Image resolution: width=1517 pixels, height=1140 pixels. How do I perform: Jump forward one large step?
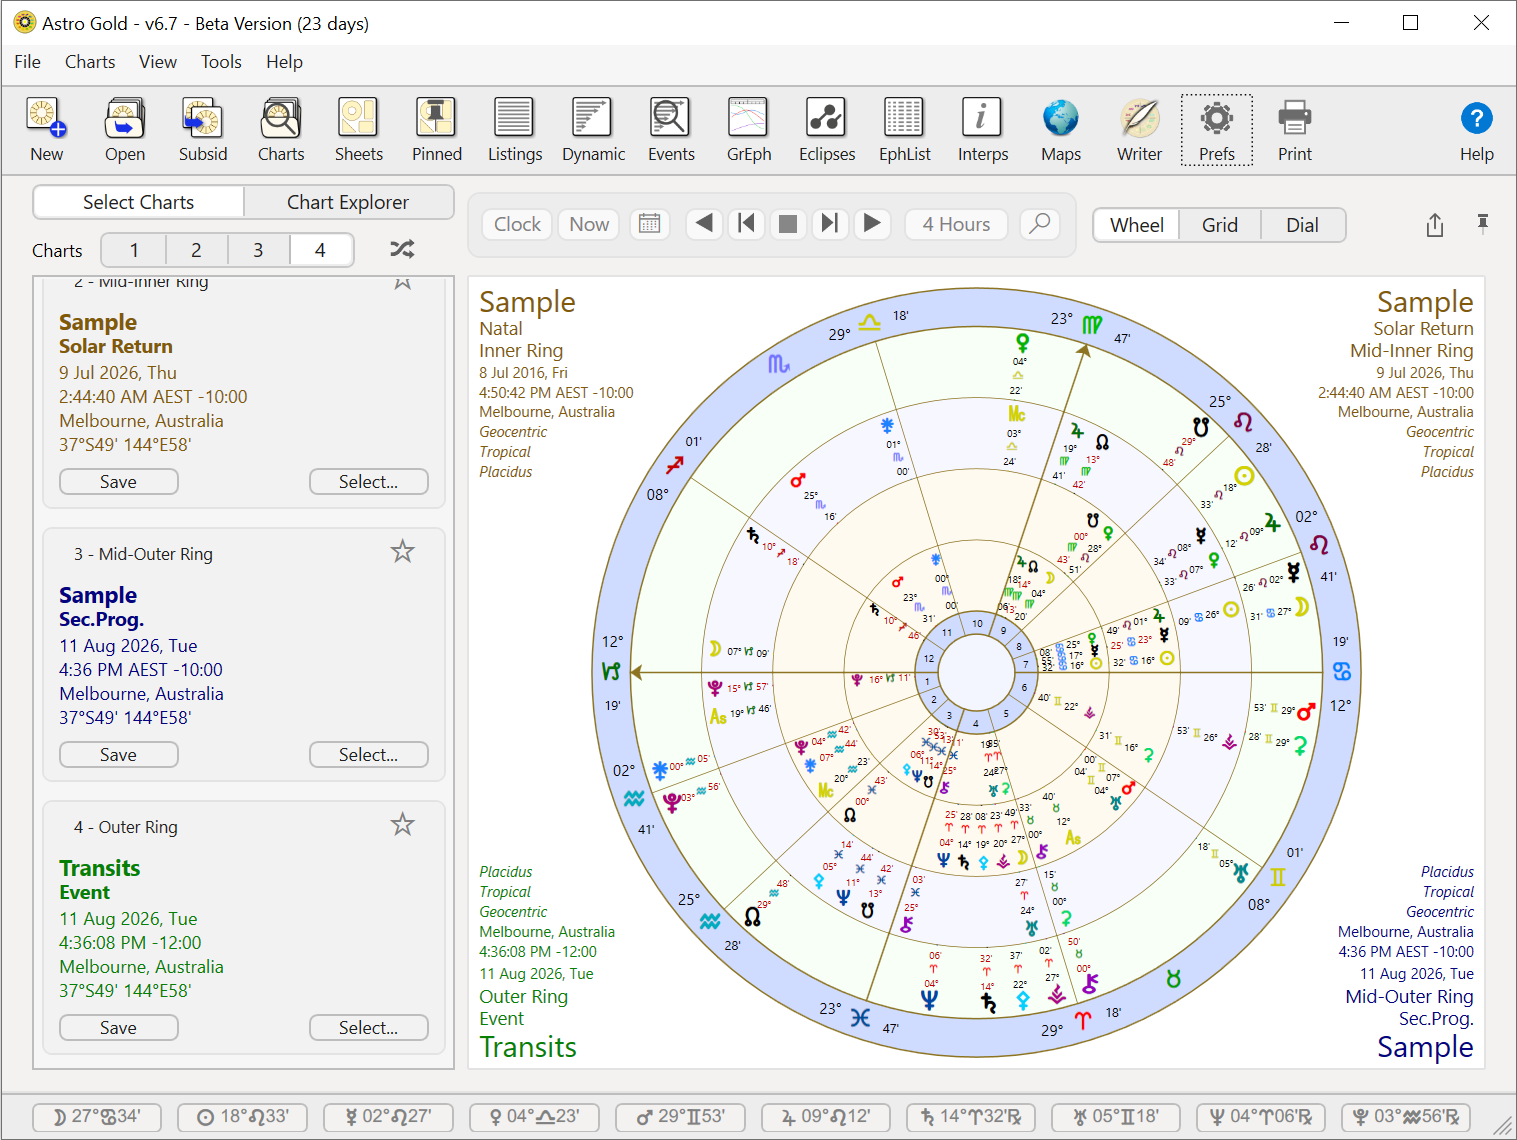click(x=830, y=224)
